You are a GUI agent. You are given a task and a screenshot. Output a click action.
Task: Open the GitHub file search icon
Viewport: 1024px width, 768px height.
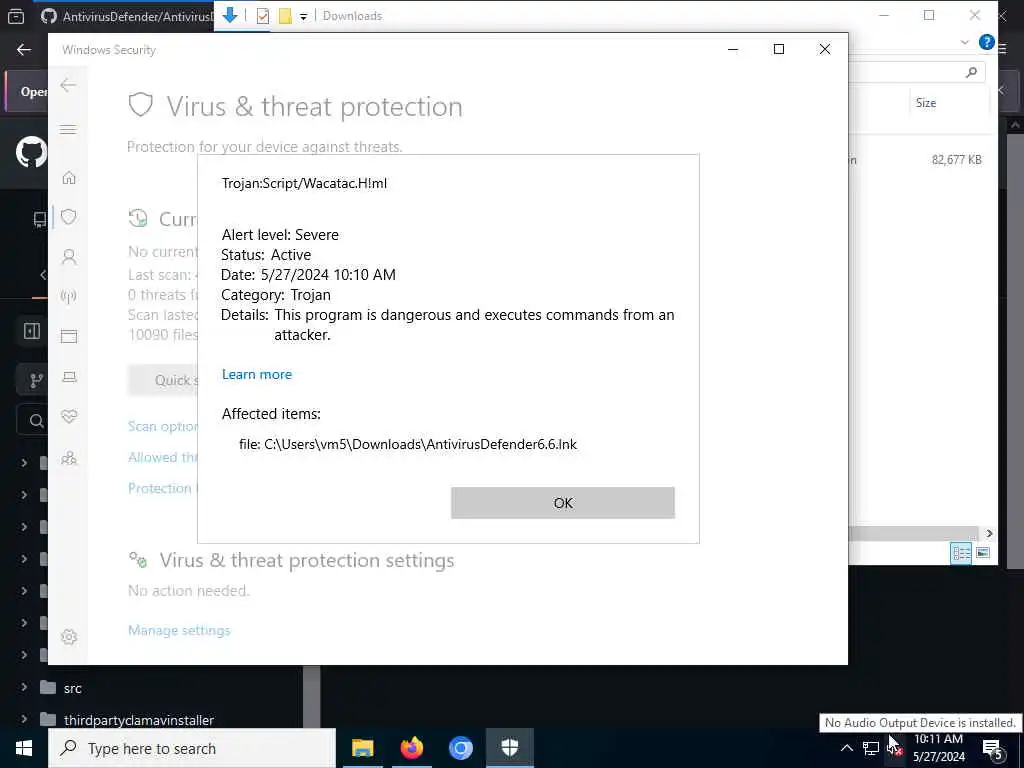coord(36,421)
